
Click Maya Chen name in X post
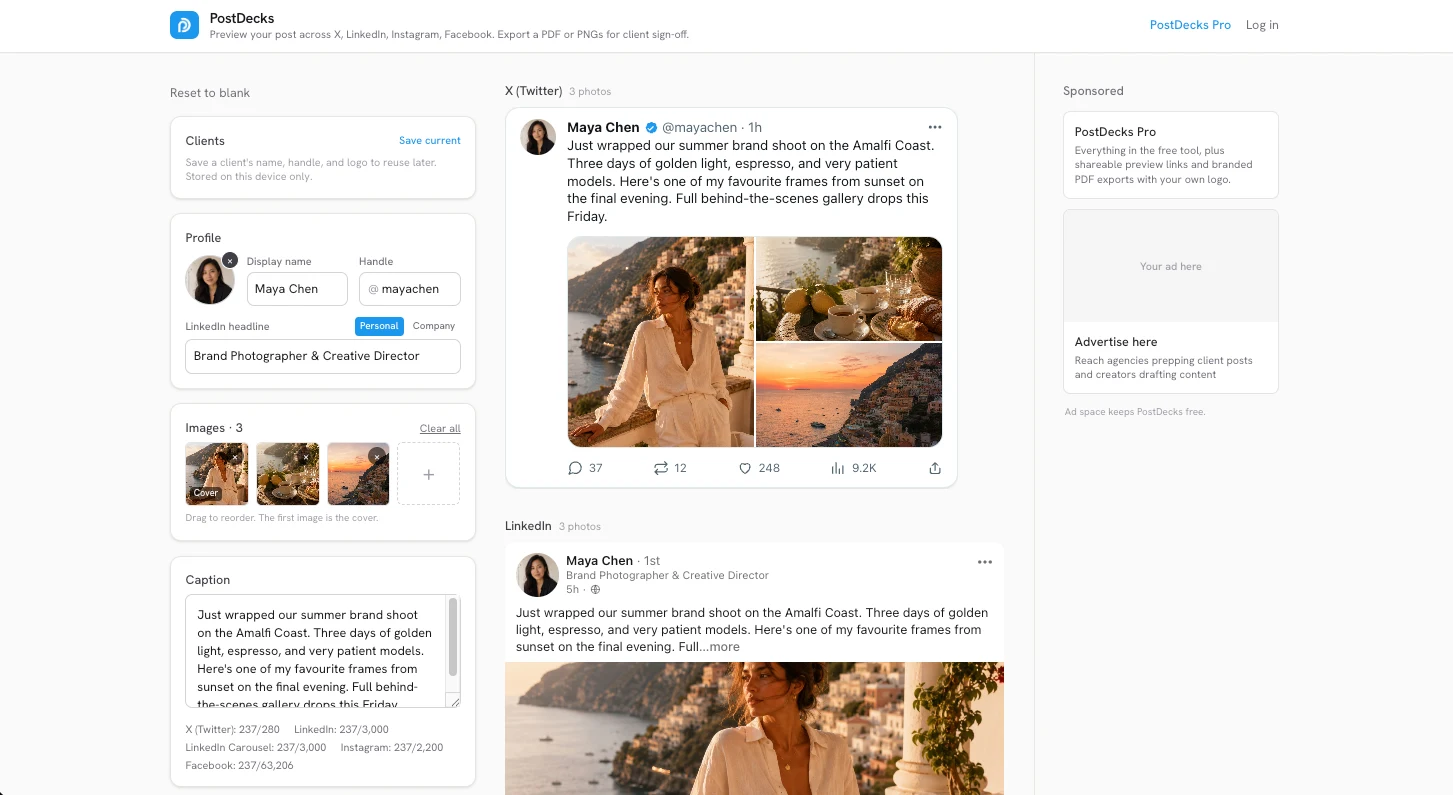pyautogui.click(x=603, y=127)
